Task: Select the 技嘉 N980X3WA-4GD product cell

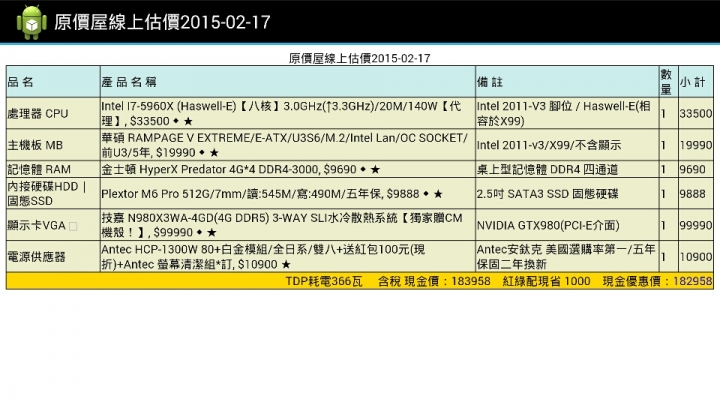Action: [x=288, y=225]
